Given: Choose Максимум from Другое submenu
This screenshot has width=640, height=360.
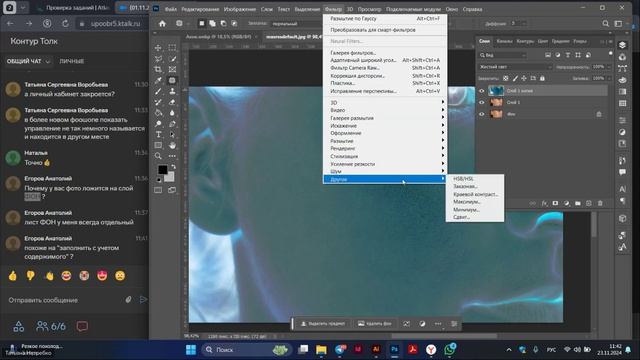Looking at the screenshot, I should pyautogui.click(x=475, y=202).
